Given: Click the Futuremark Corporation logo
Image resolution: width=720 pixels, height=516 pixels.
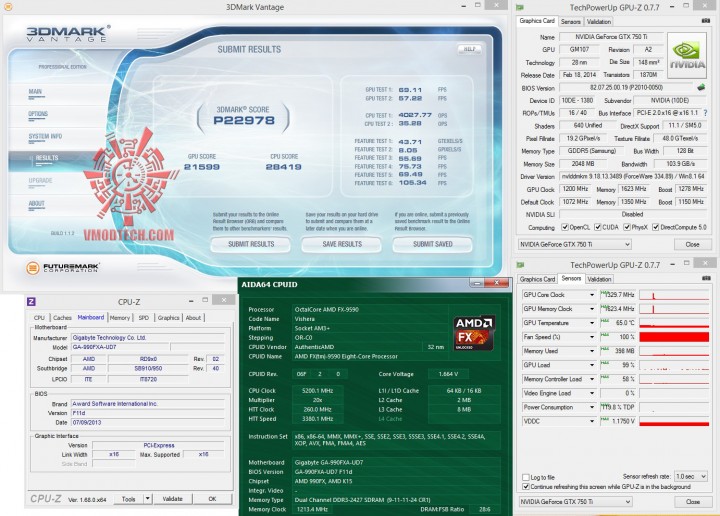Looking at the screenshot, I should click(x=63, y=267).
